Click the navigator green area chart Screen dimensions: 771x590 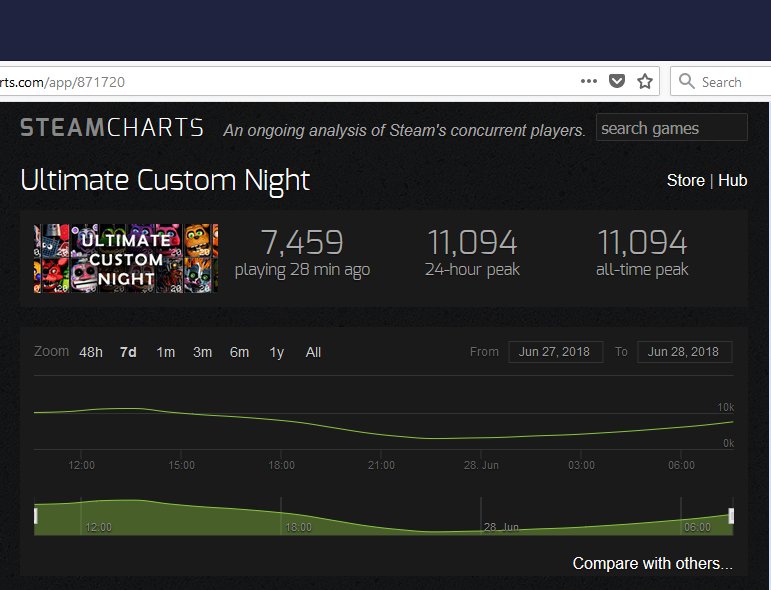[x=384, y=517]
